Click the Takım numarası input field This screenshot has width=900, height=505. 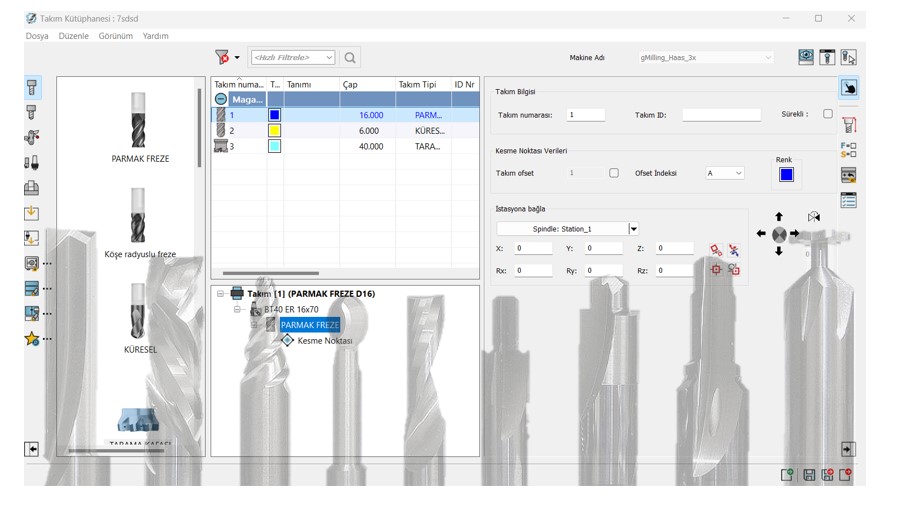585,115
